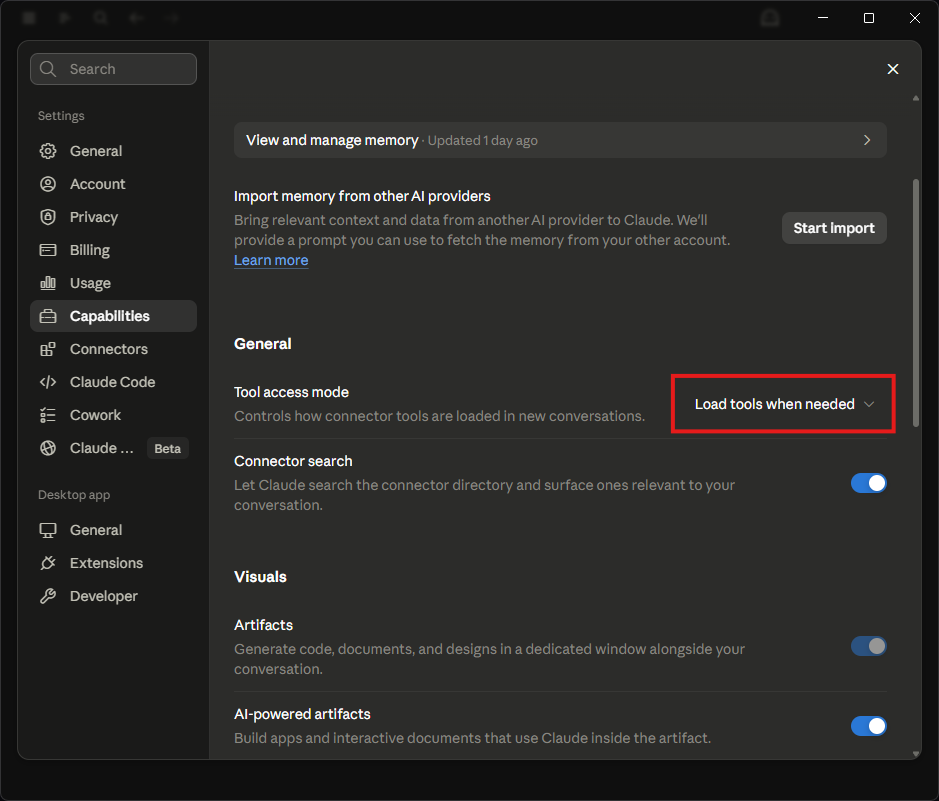Disable AI-powered artifacts switch

(x=868, y=726)
